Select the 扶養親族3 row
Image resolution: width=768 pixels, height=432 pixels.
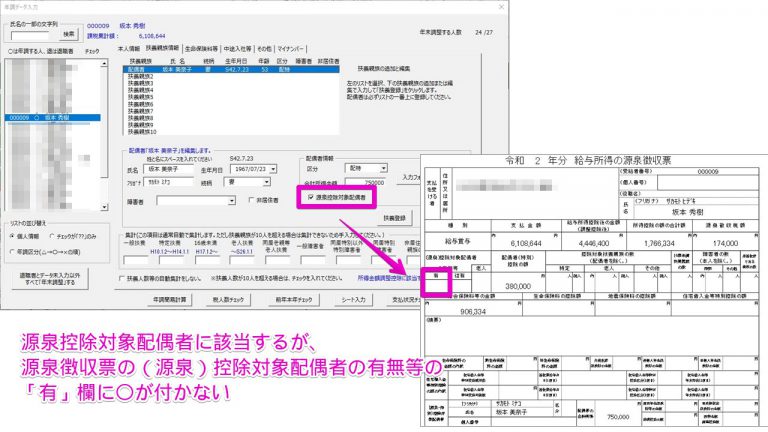point(231,83)
